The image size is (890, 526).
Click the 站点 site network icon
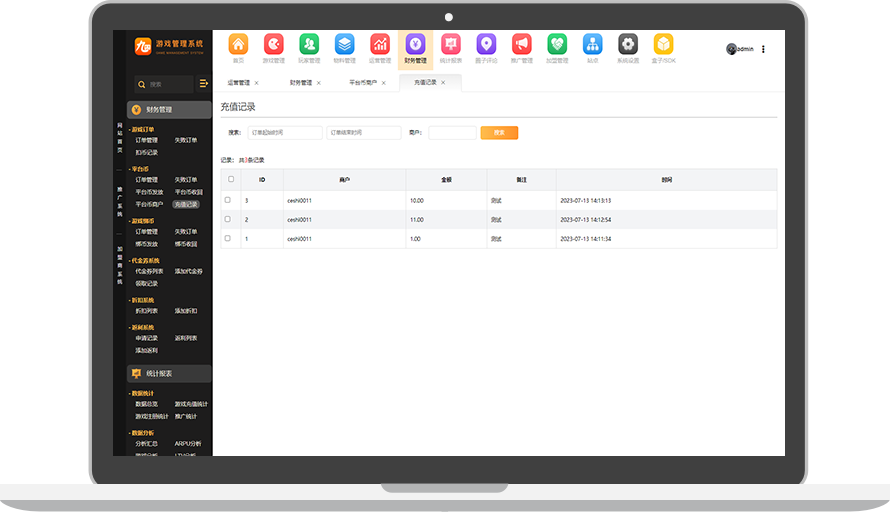tap(592, 45)
